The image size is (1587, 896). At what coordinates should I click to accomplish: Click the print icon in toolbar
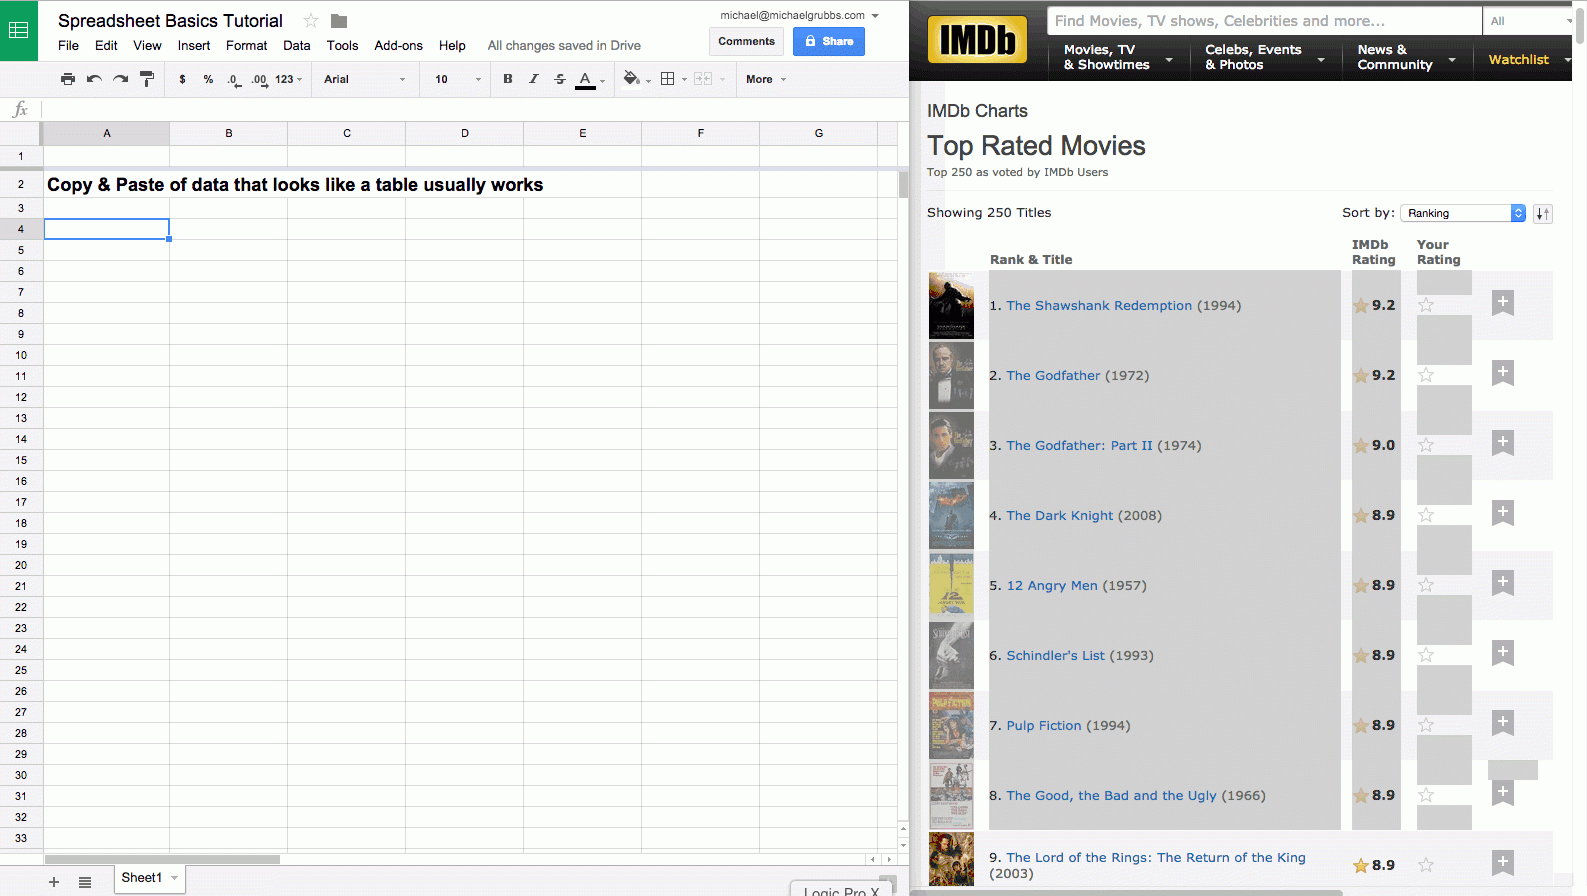[68, 79]
